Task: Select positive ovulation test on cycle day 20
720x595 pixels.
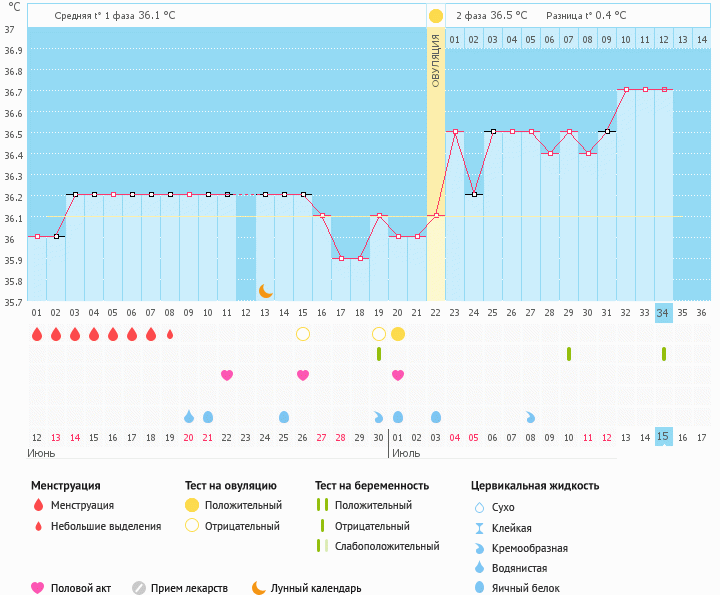Action: coord(398,334)
